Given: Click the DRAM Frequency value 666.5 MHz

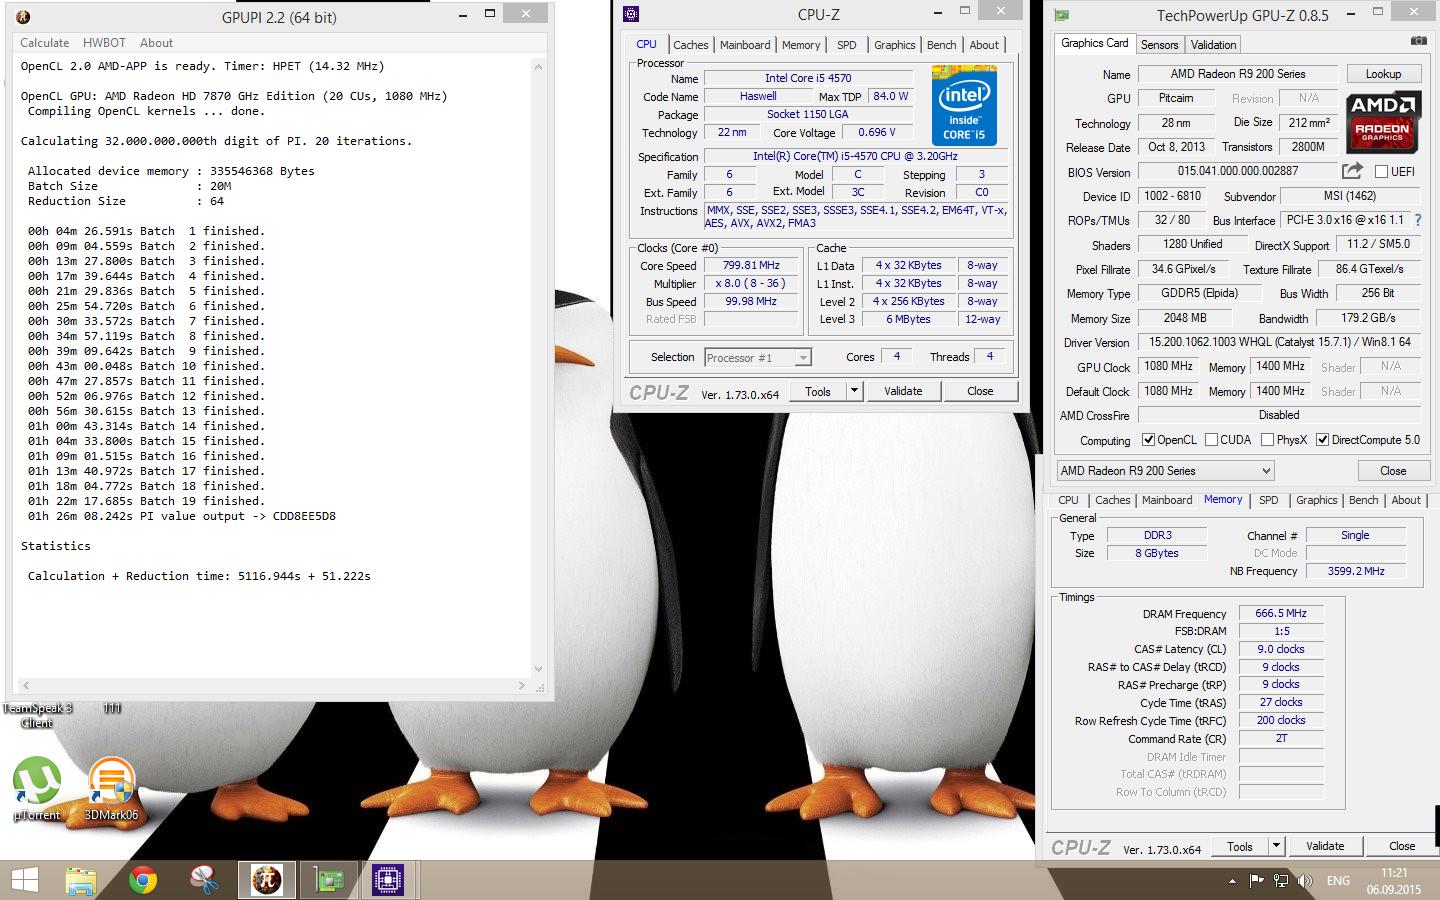Looking at the screenshot, I should coord(1281,614).
